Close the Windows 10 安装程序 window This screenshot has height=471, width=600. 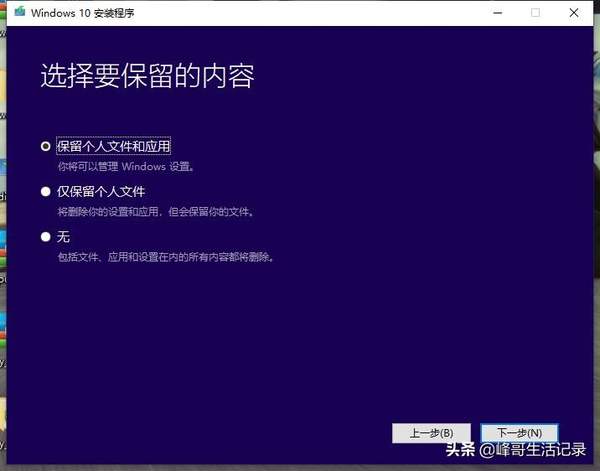[574, 13]
